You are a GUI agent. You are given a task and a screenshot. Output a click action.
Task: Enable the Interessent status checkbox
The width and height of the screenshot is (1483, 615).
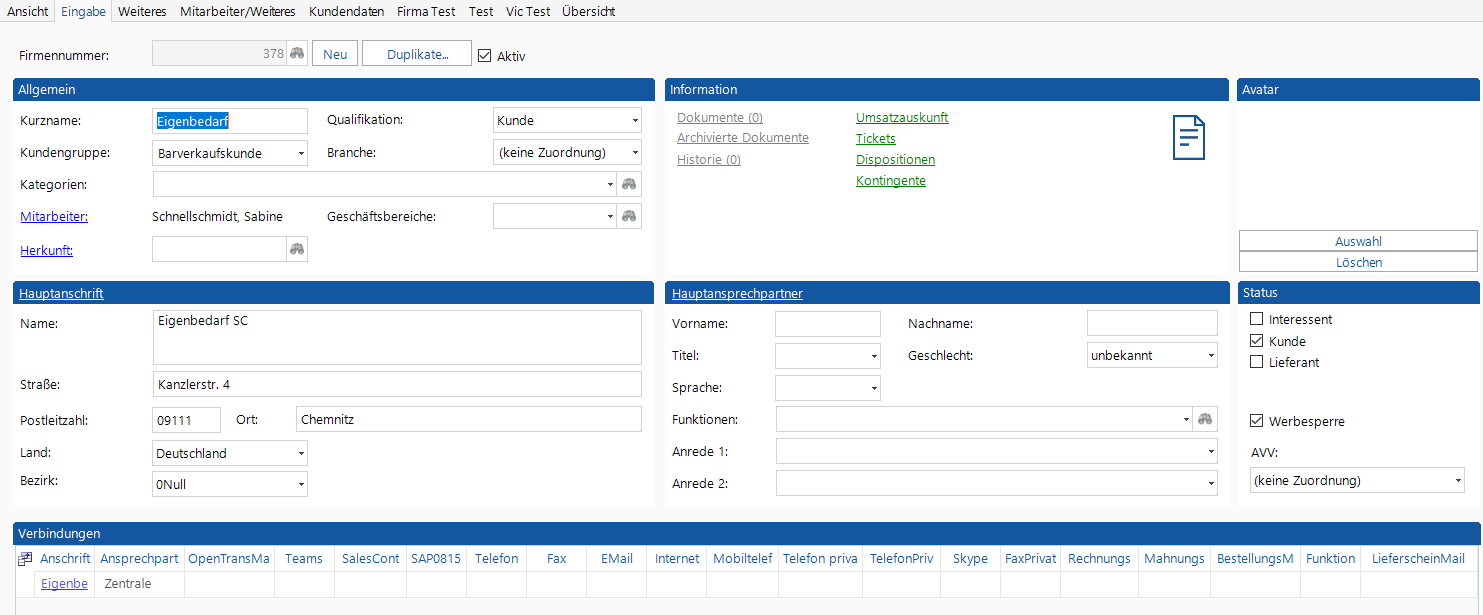click(1257, 319)
